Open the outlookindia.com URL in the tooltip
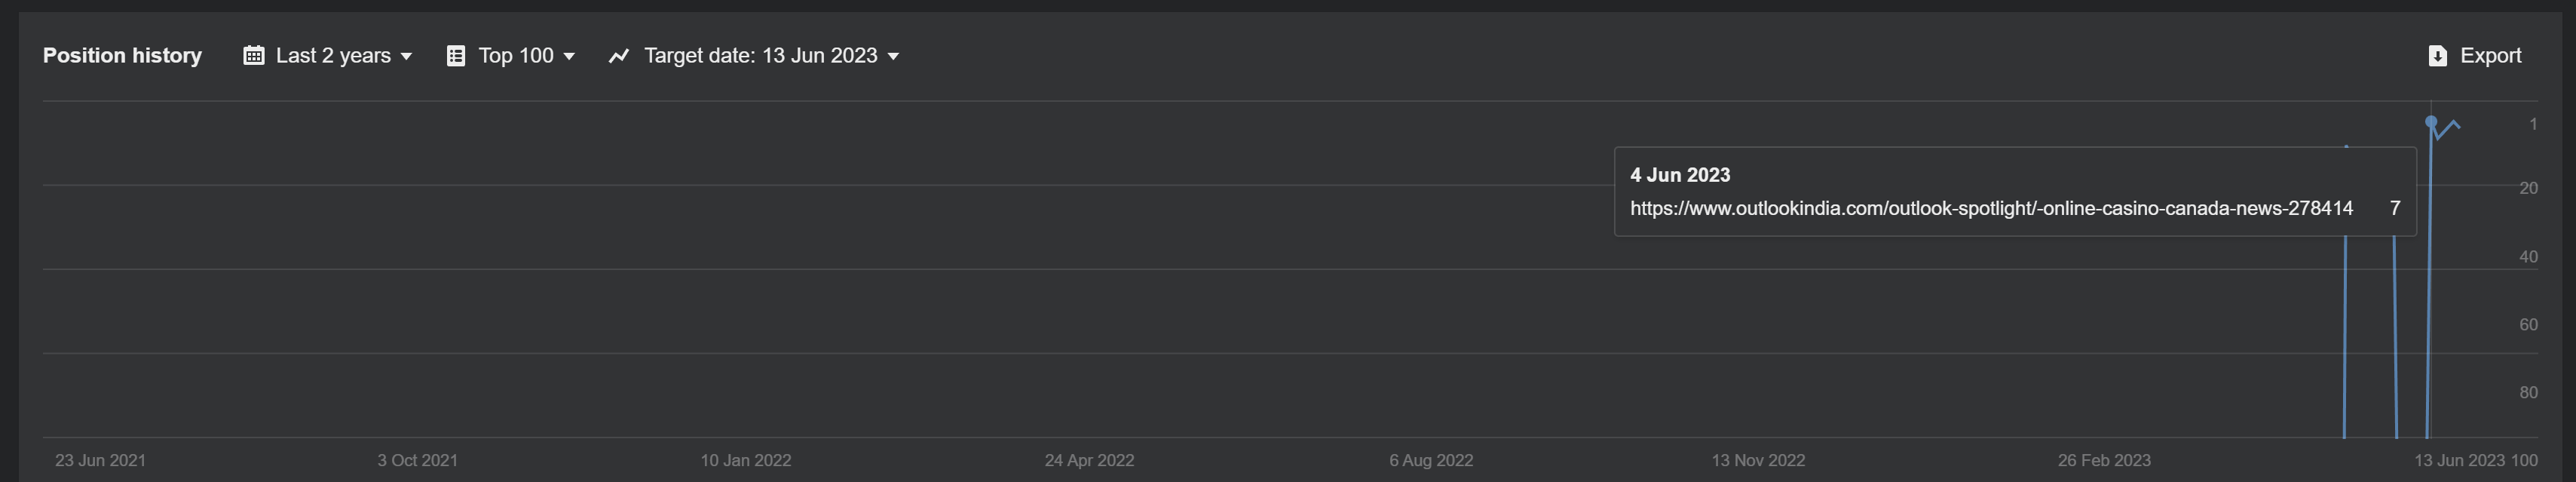The image size is (2576, 482). point(1990,208)
